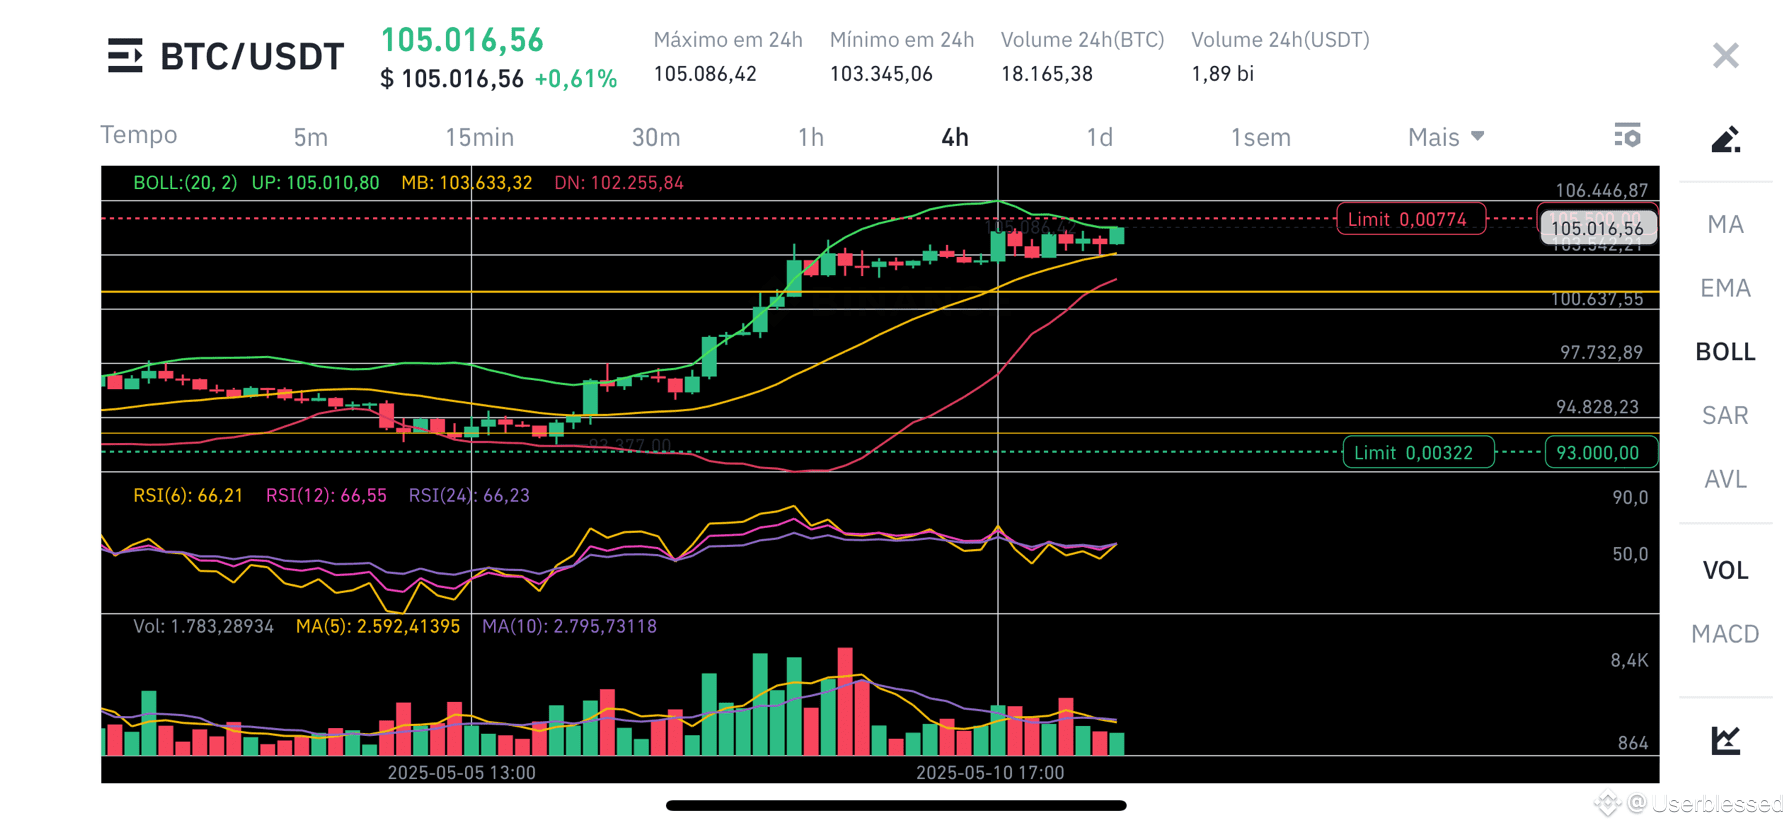Click the Volume 24h(BTC) value 18.165,38
This screenshot has width=1792, height=828.
(1047, 74)
